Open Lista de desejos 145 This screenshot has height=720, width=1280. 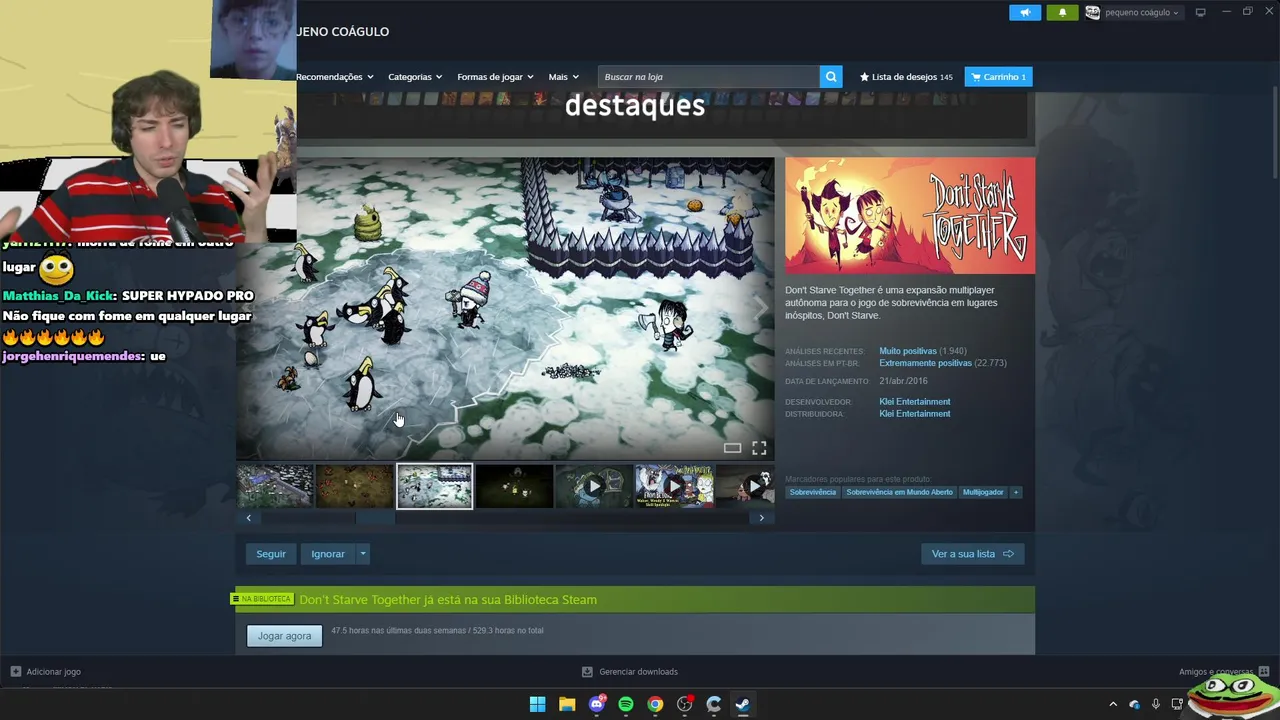coord(906,77)
